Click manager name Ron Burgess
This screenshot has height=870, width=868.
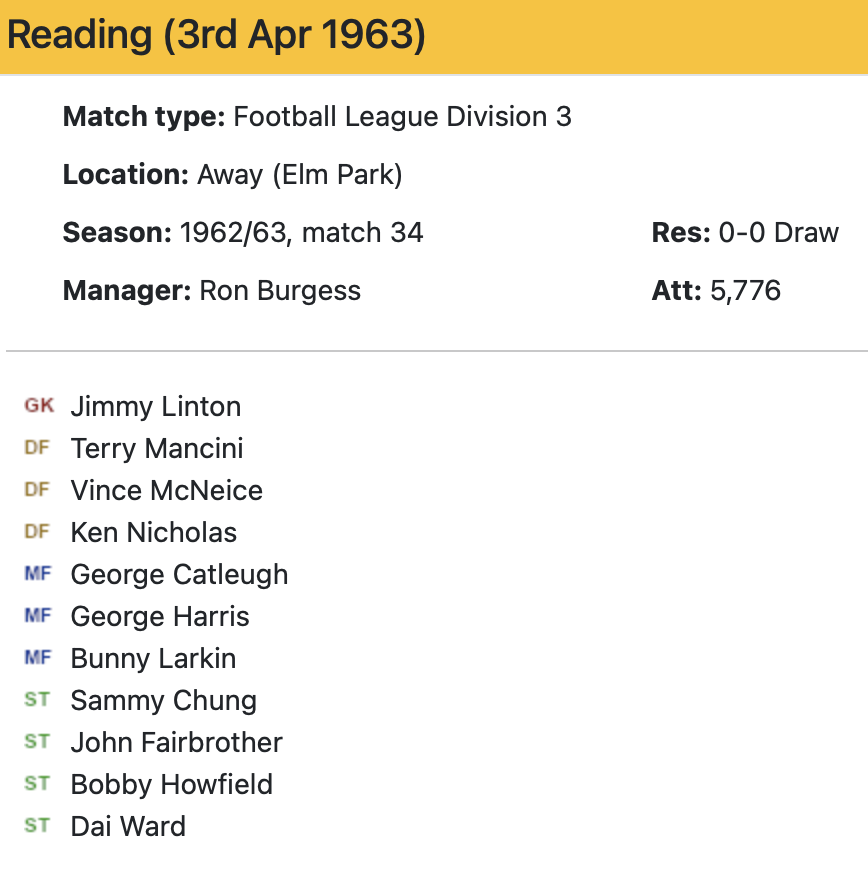280,291
